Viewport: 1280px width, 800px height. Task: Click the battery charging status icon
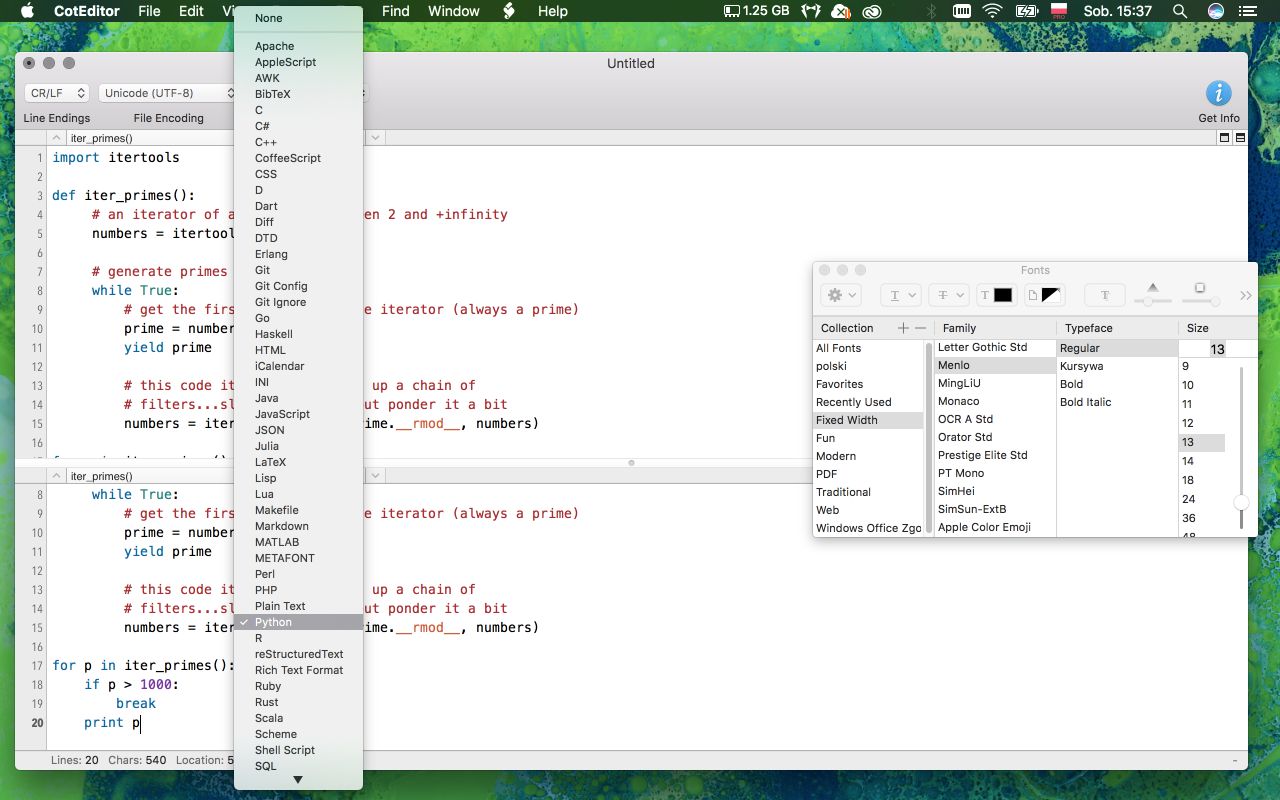(1026, 11)
